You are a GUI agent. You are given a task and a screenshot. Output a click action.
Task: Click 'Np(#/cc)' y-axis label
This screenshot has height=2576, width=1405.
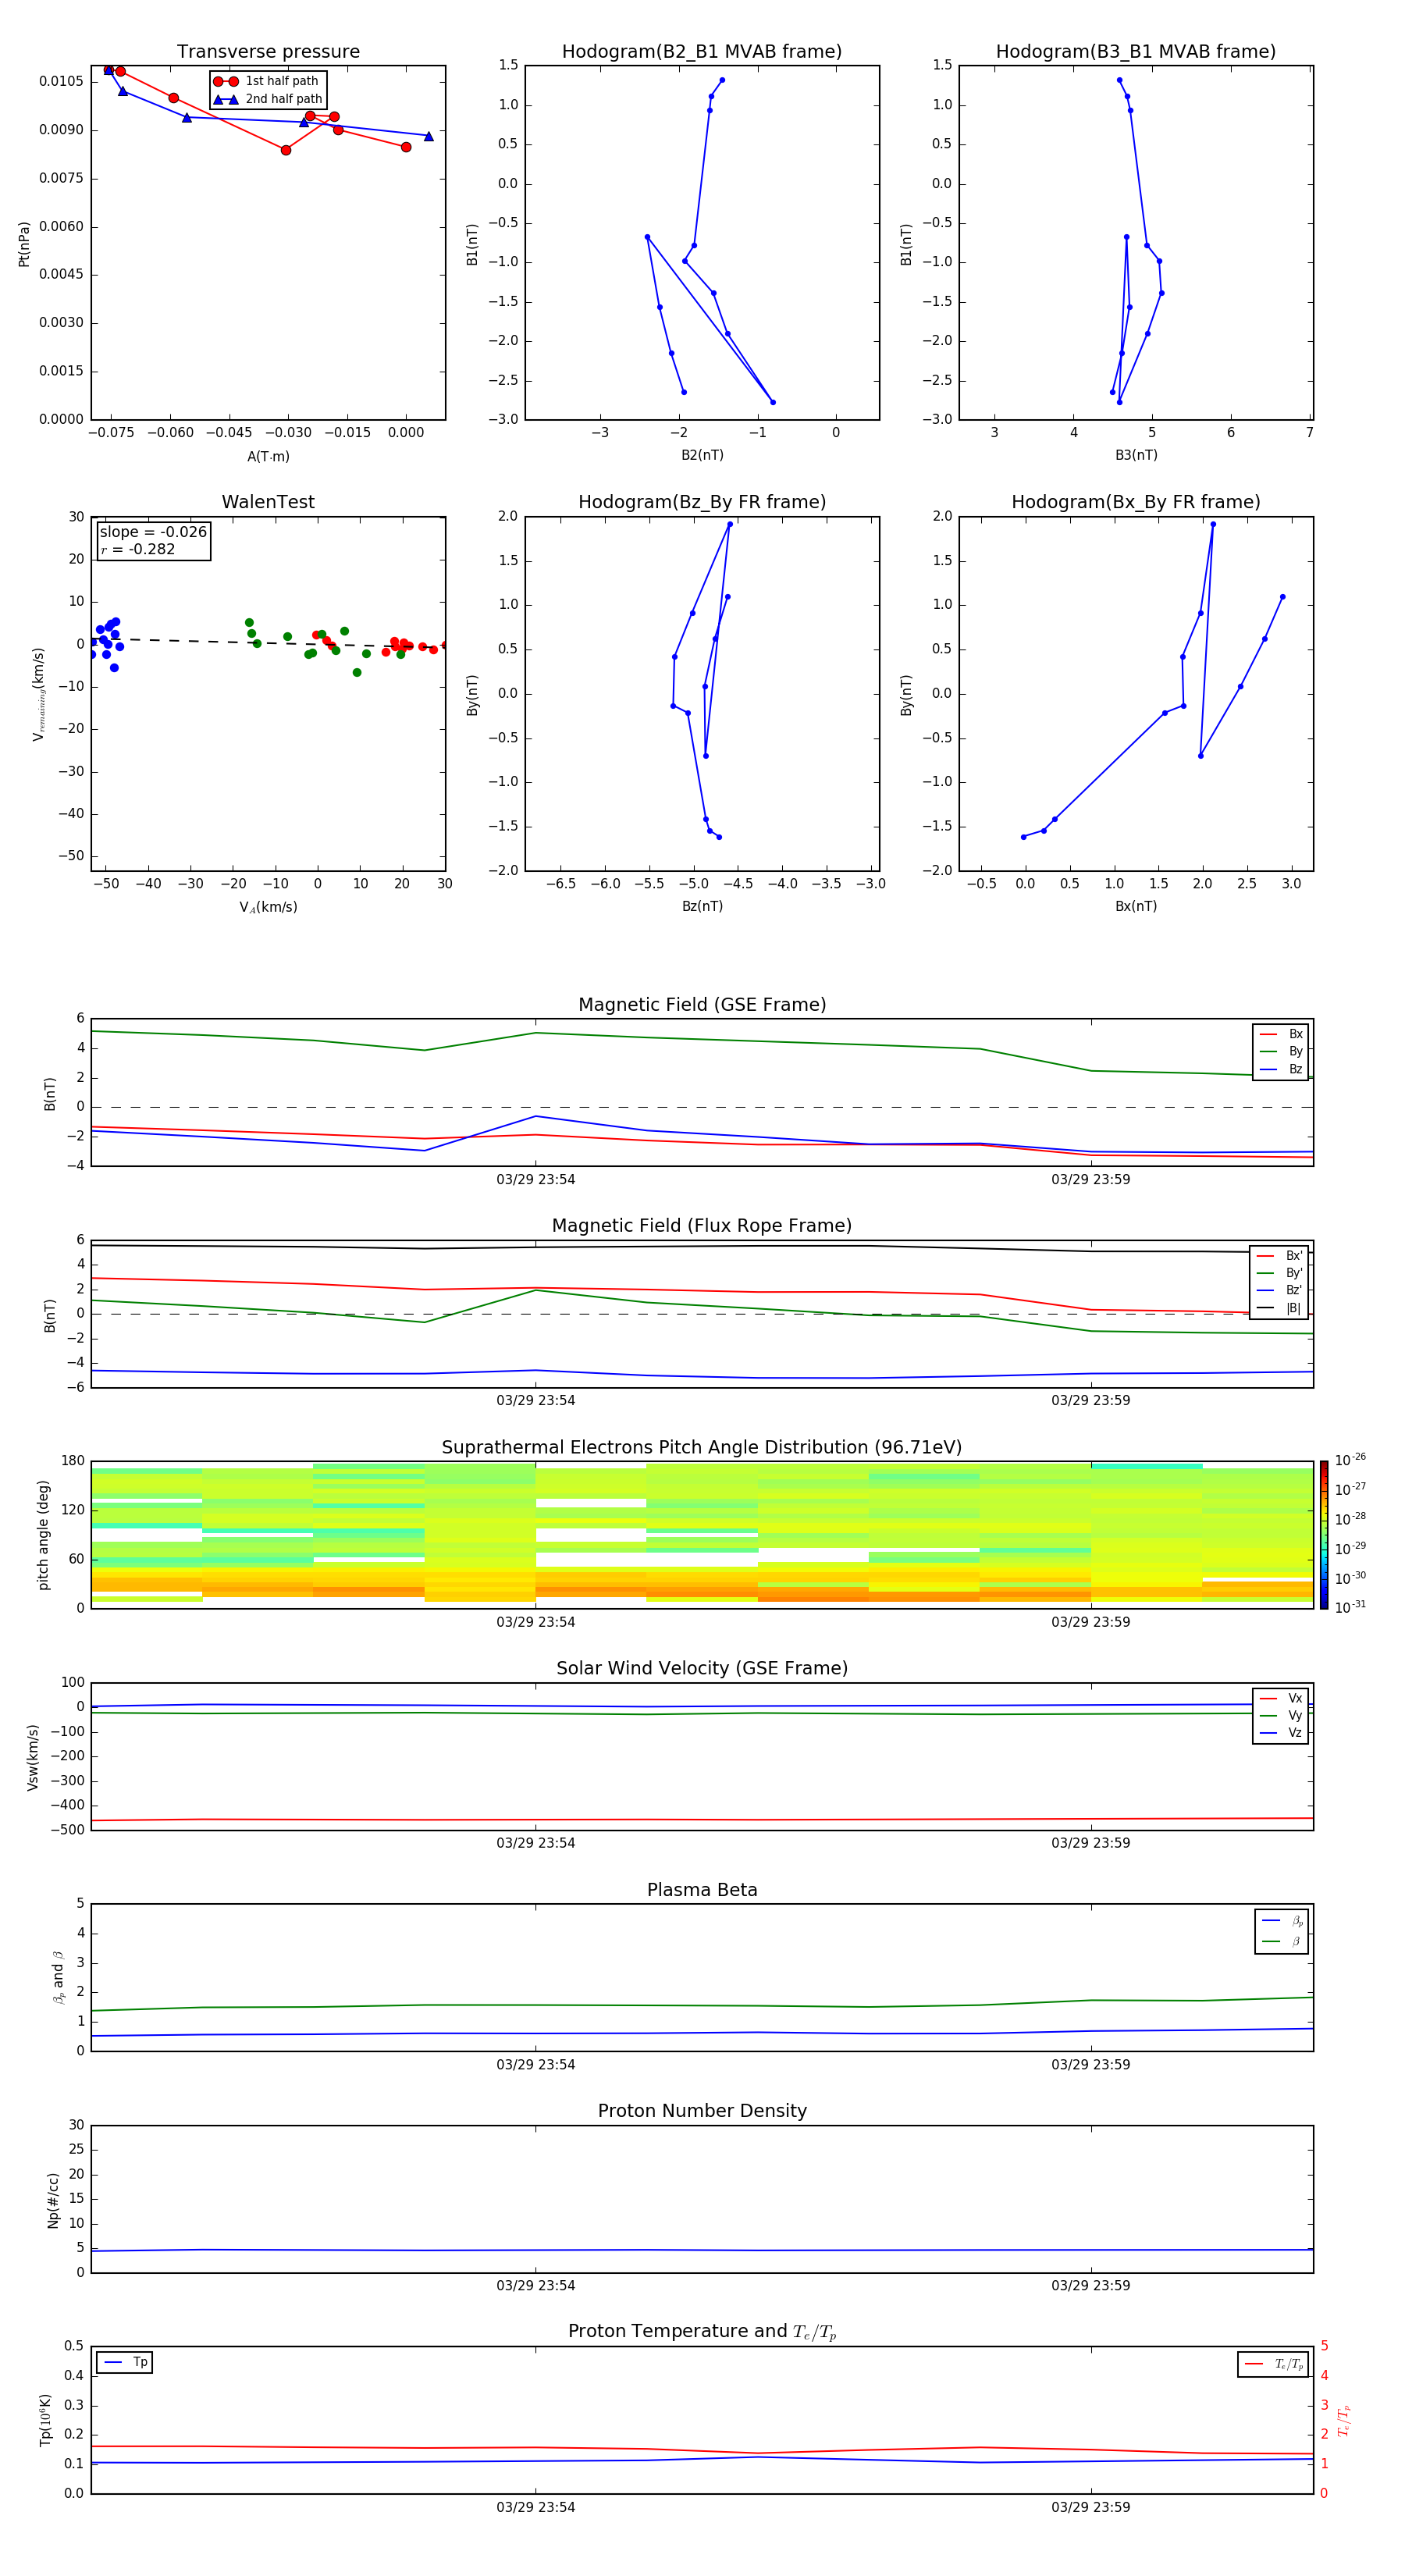pyautogui.click(x=53, y=2199)
